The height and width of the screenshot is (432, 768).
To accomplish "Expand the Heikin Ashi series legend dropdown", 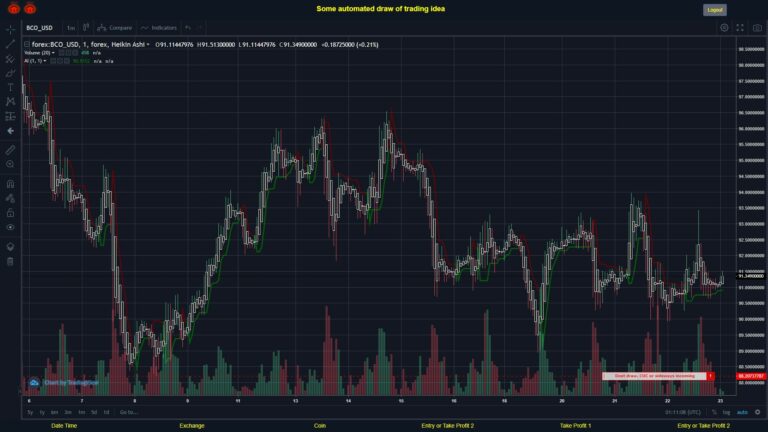I will (148, 45).
